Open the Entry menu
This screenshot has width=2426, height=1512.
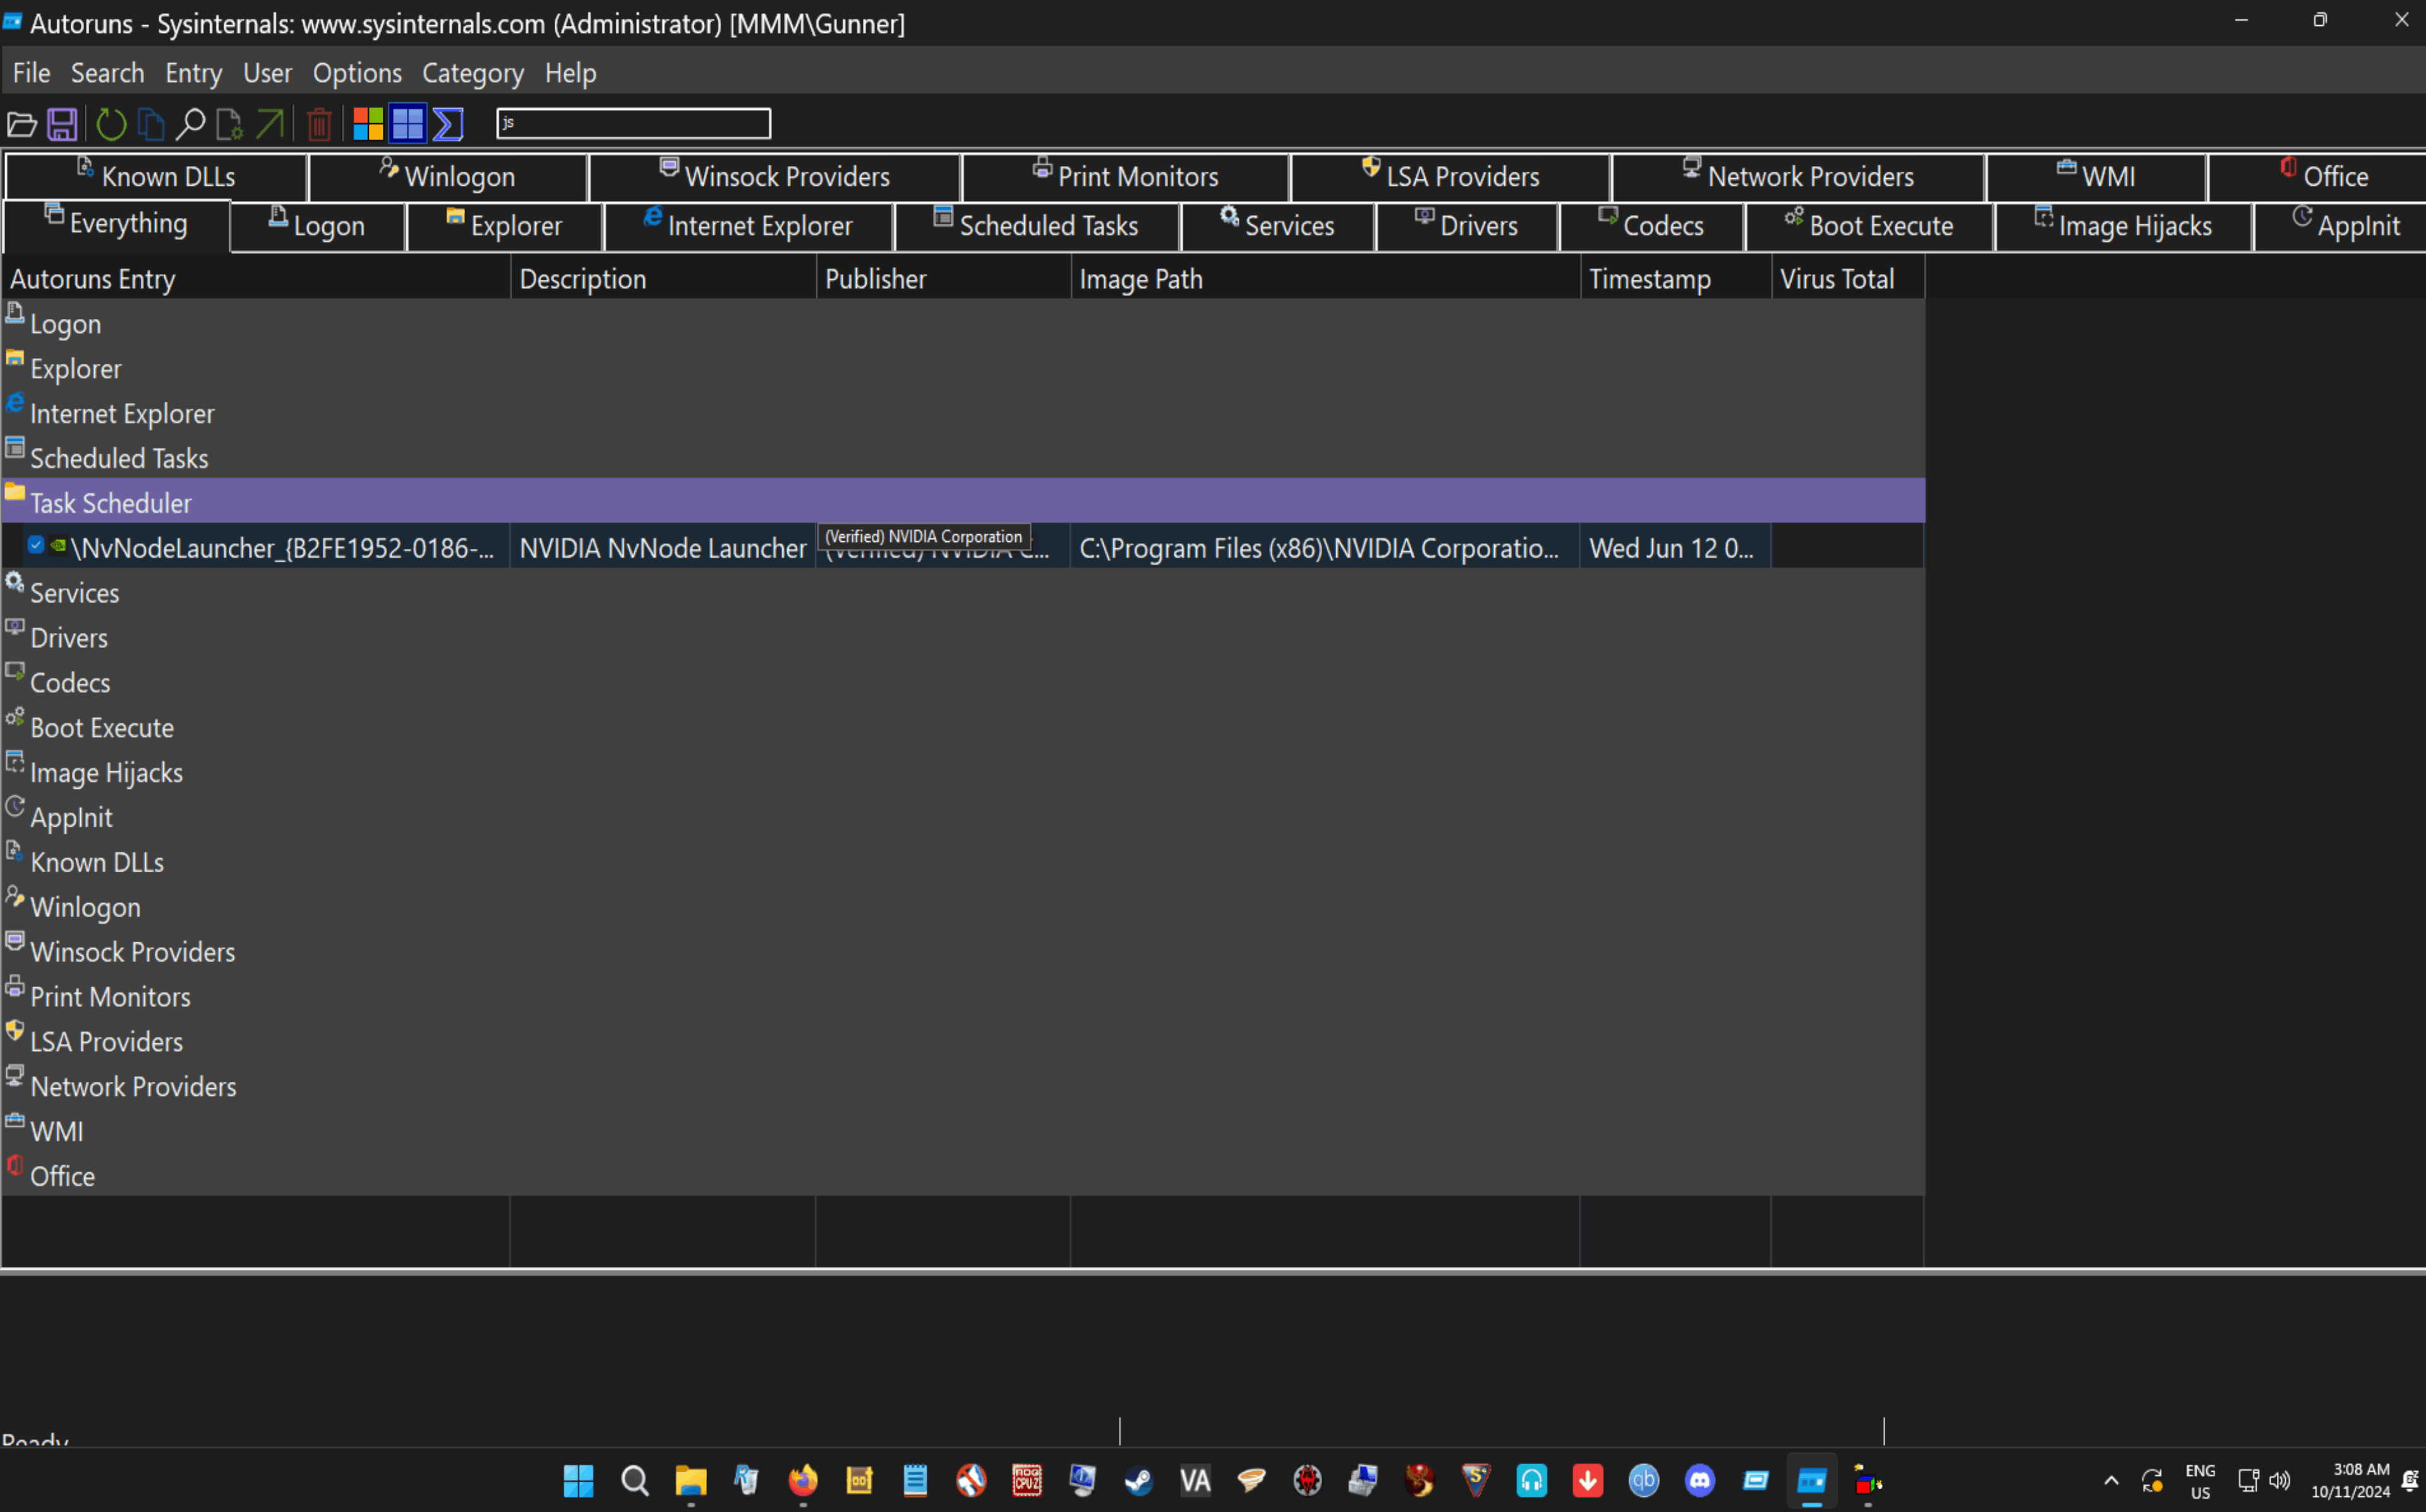[x=193, y=73]
